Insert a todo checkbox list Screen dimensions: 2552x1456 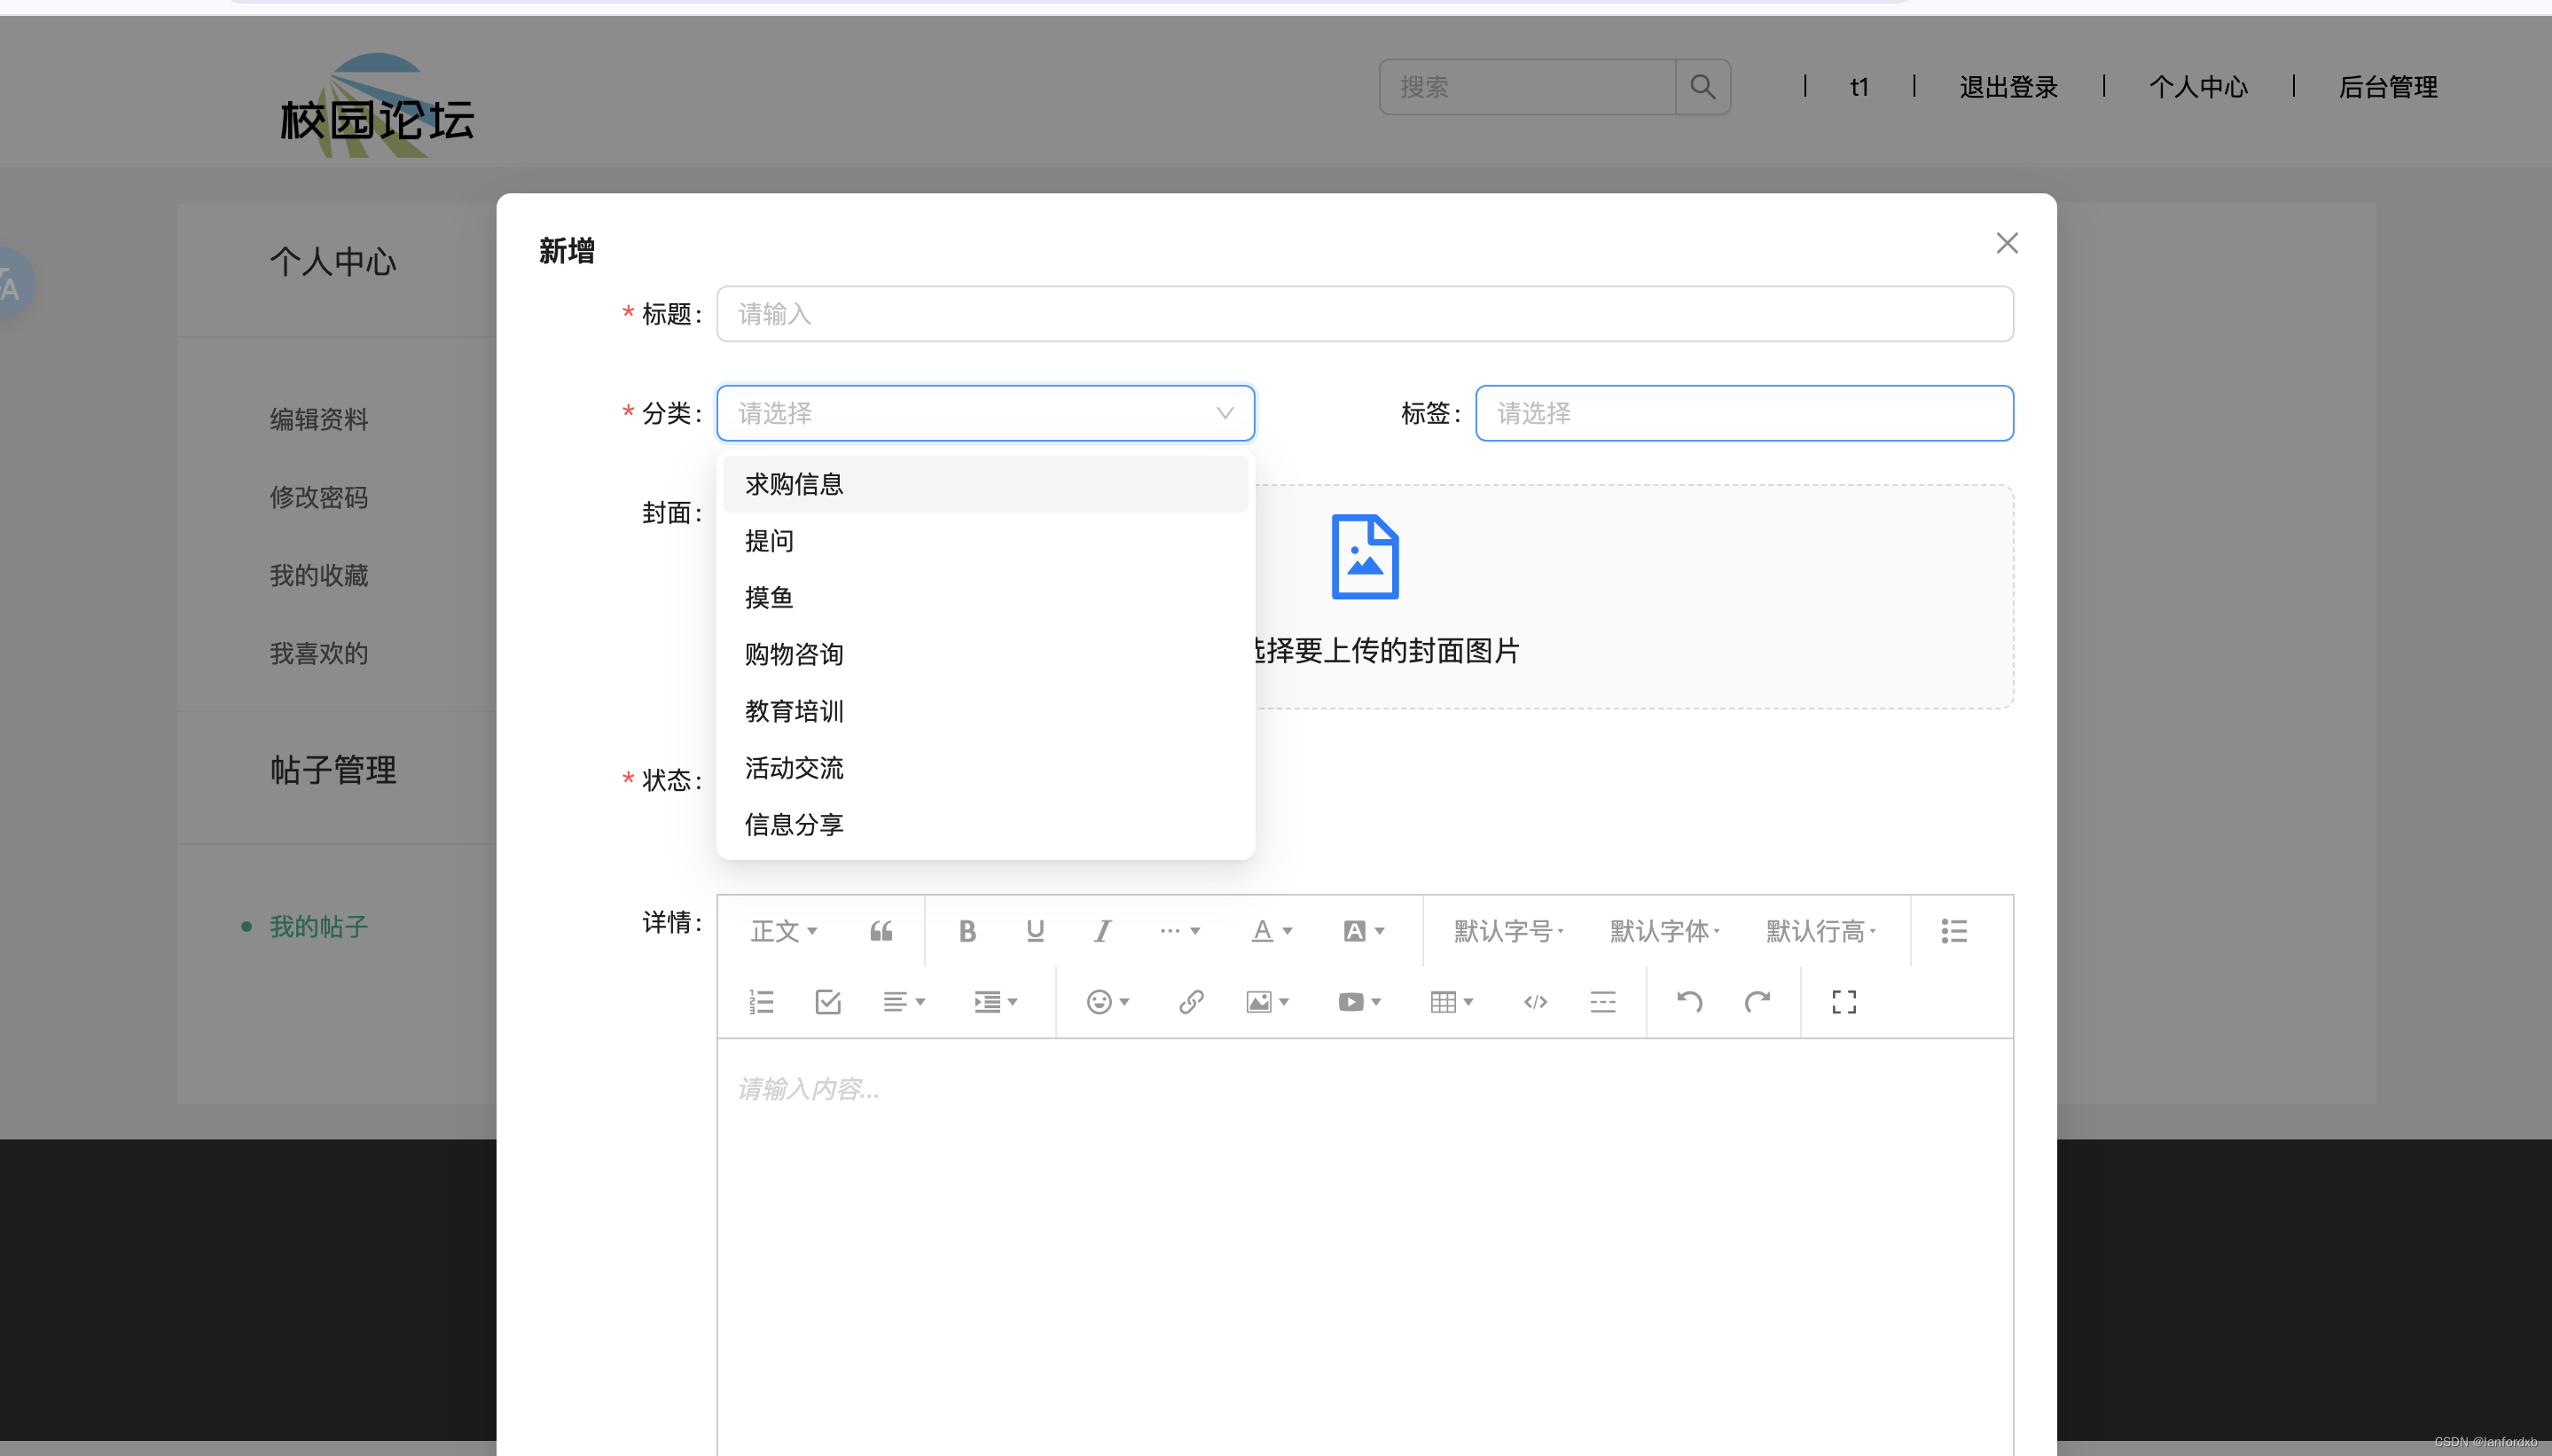[828, 1002]
